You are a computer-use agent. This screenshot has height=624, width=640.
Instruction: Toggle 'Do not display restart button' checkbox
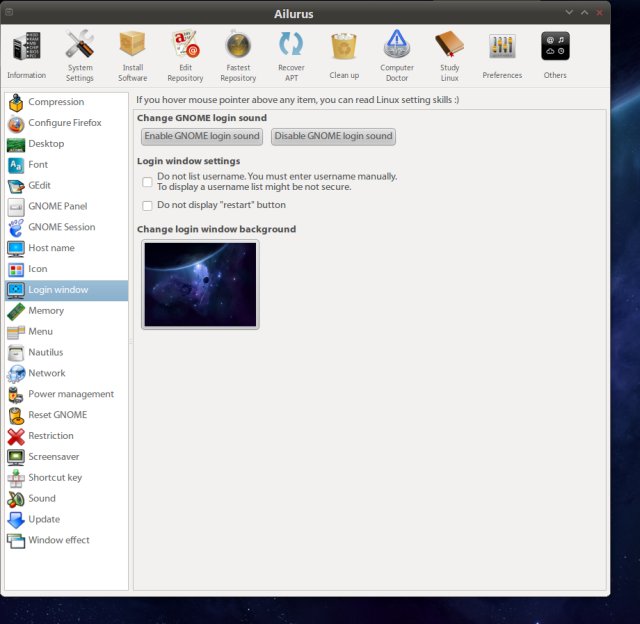click(x=147, y=206)
